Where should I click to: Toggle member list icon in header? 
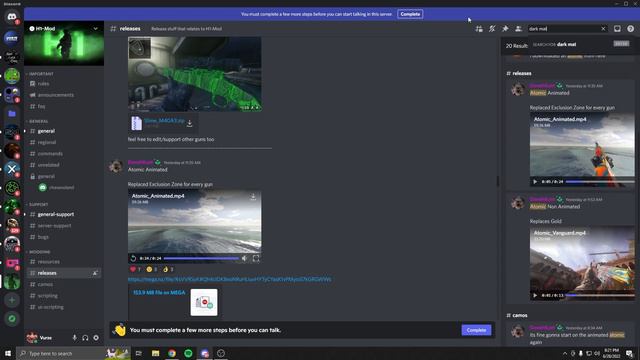pos(518,29)
